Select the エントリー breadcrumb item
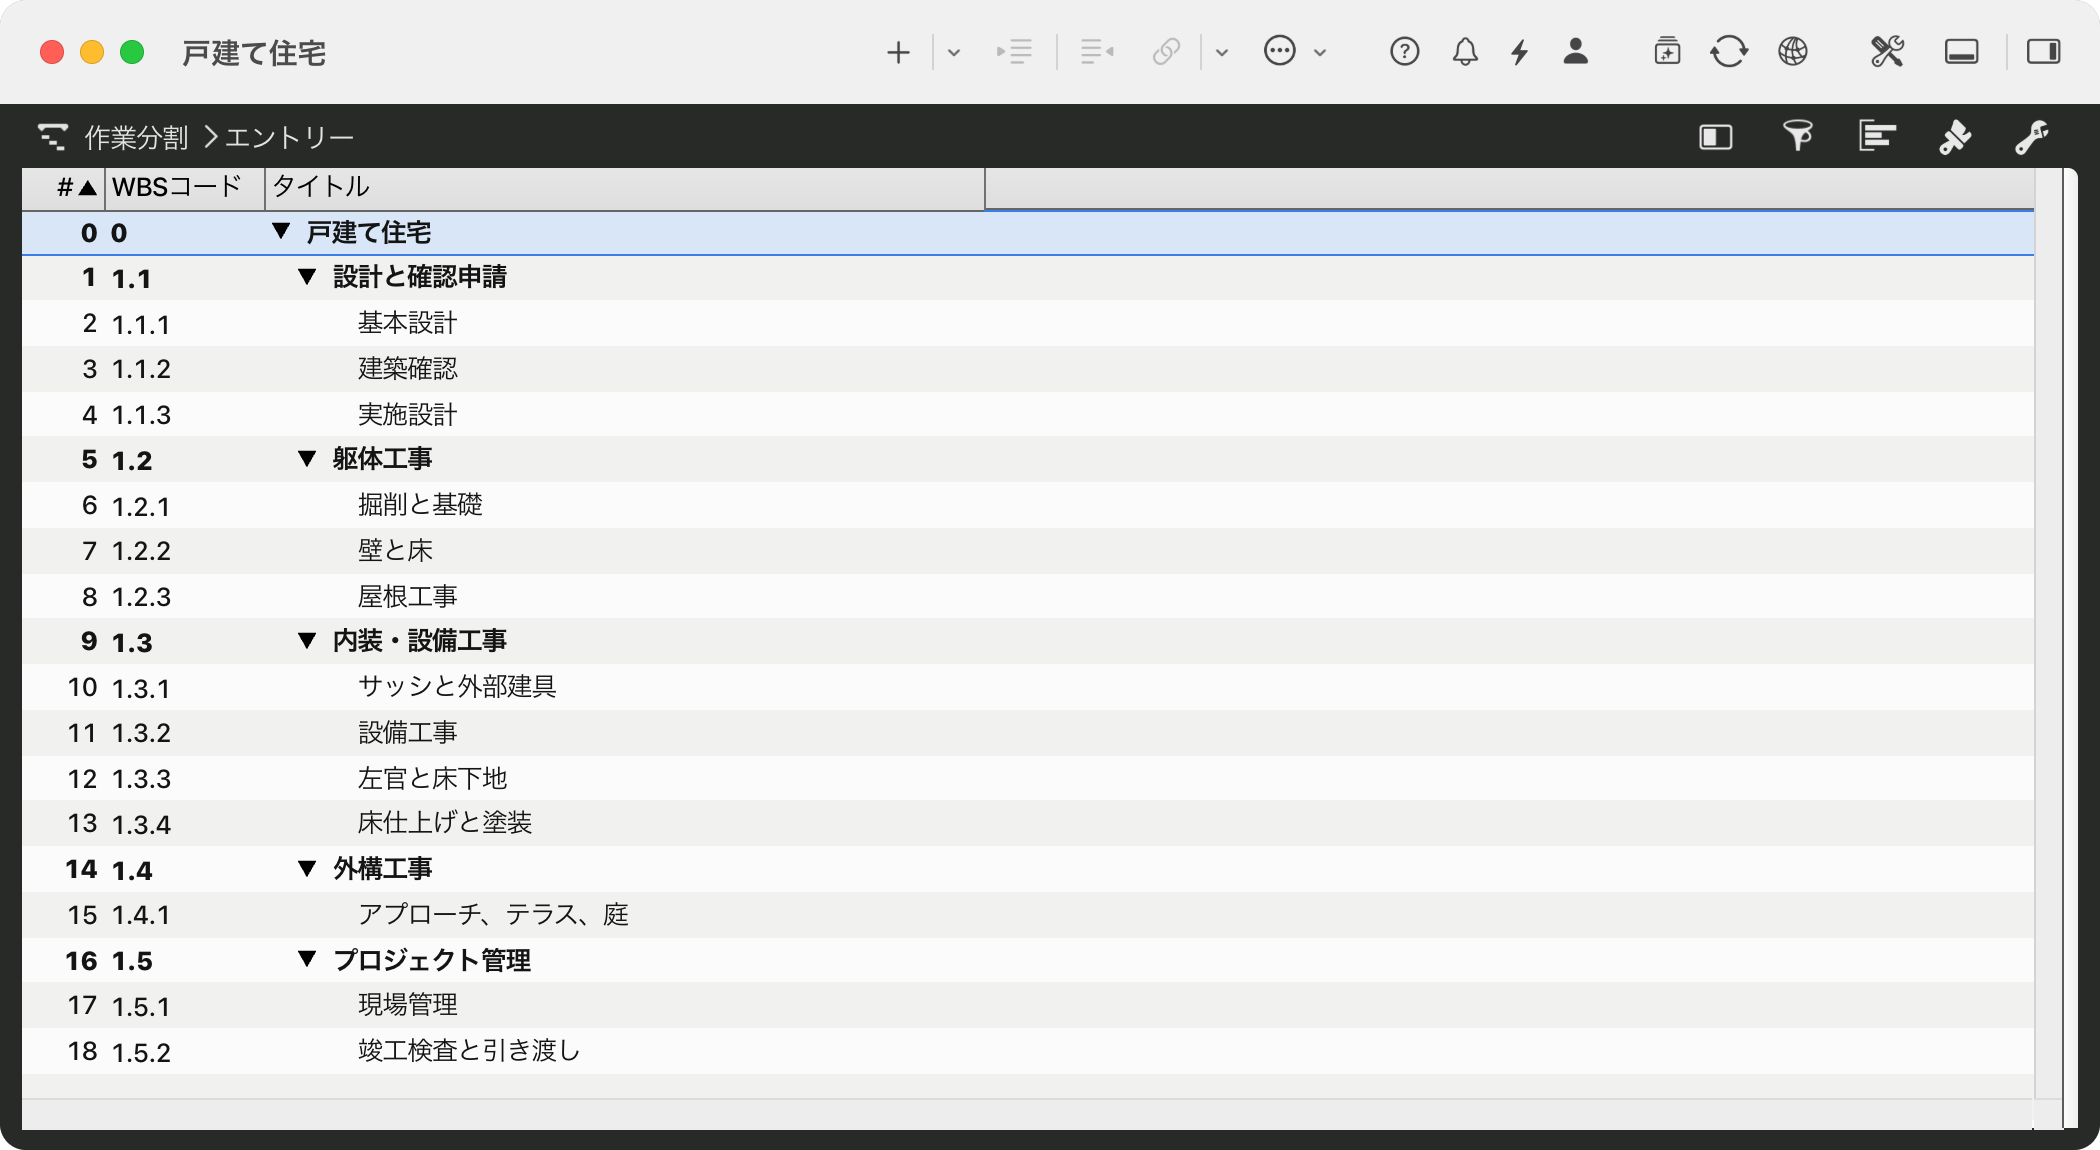Image resolution: width=2100 pixels, height=1150 pixels. [x=289, y=137]
